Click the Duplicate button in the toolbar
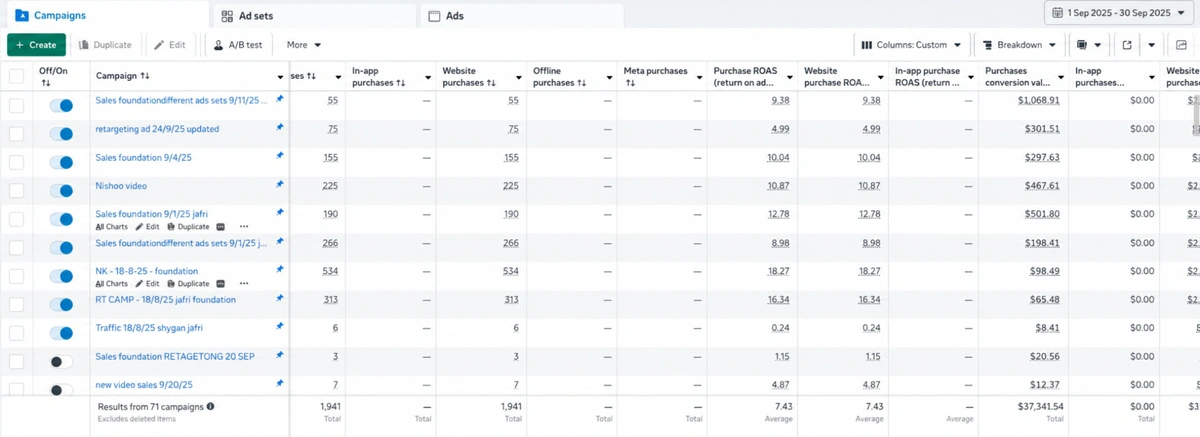Screen dimensions: 1200x437 pyautogui.click(x=105, y=45)
